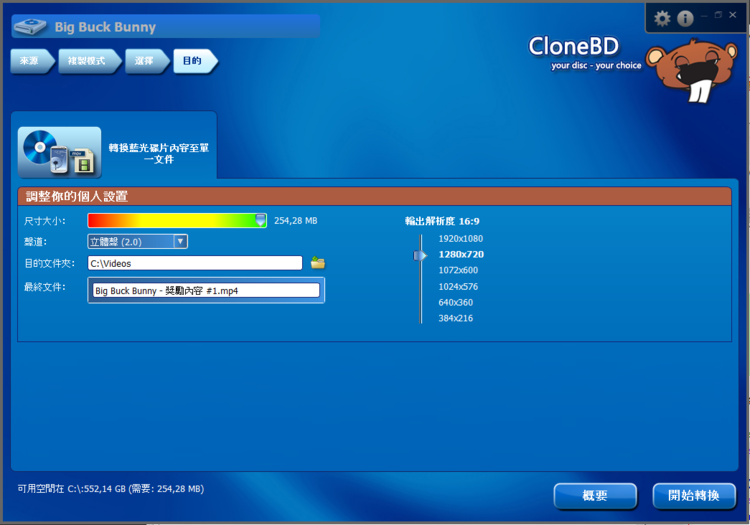Screen dimensions: 750x525
Task: Select 1920x1080 output resolution
Action: 461,239
